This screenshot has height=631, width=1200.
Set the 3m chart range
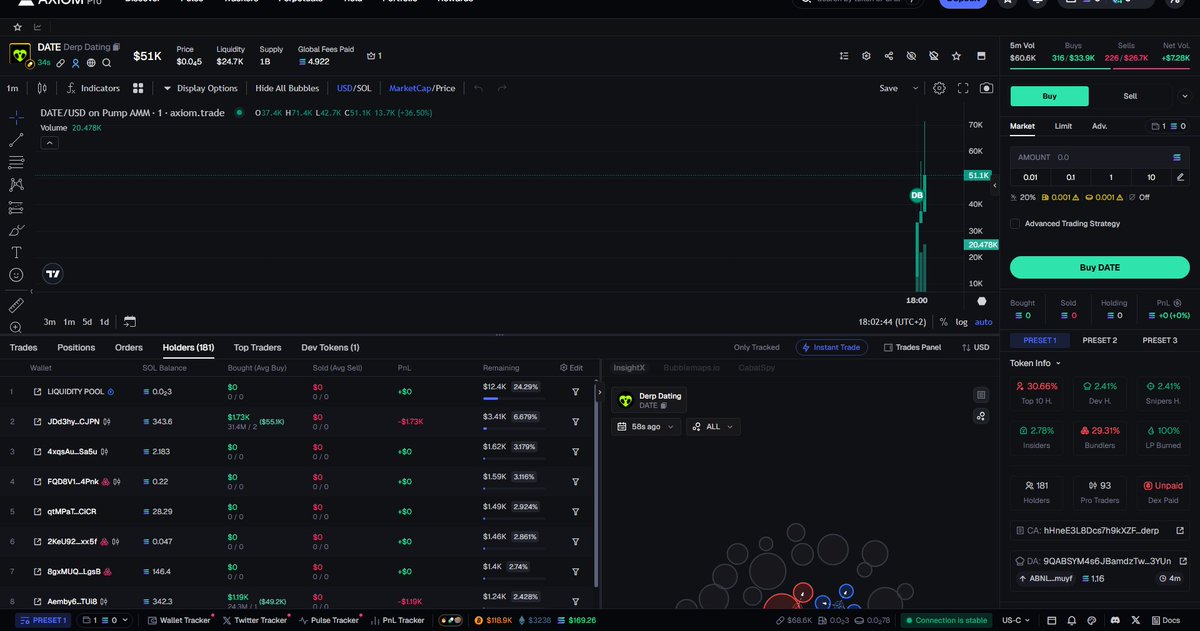point(49,322)
